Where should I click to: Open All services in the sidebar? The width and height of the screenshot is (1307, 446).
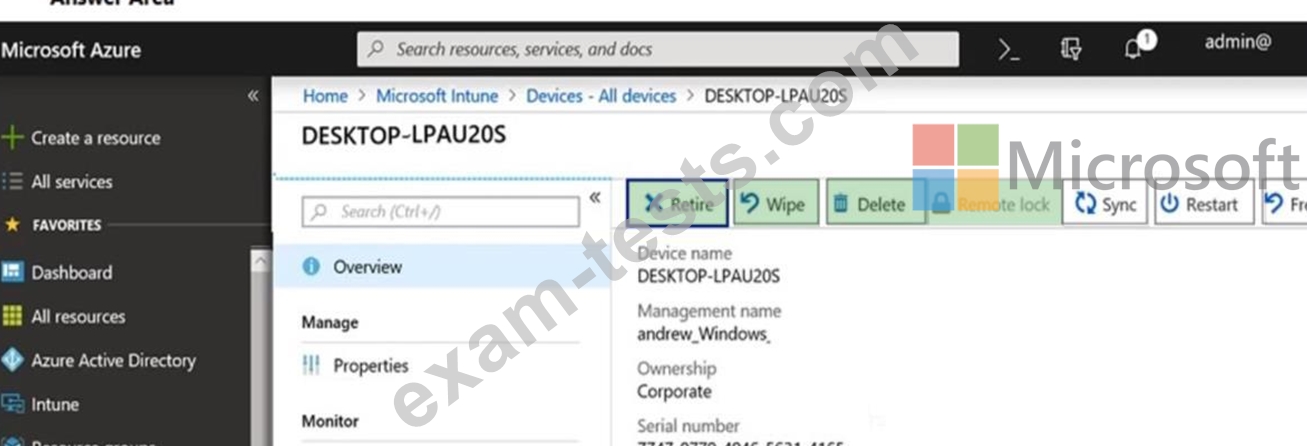(x=71, y=182)
